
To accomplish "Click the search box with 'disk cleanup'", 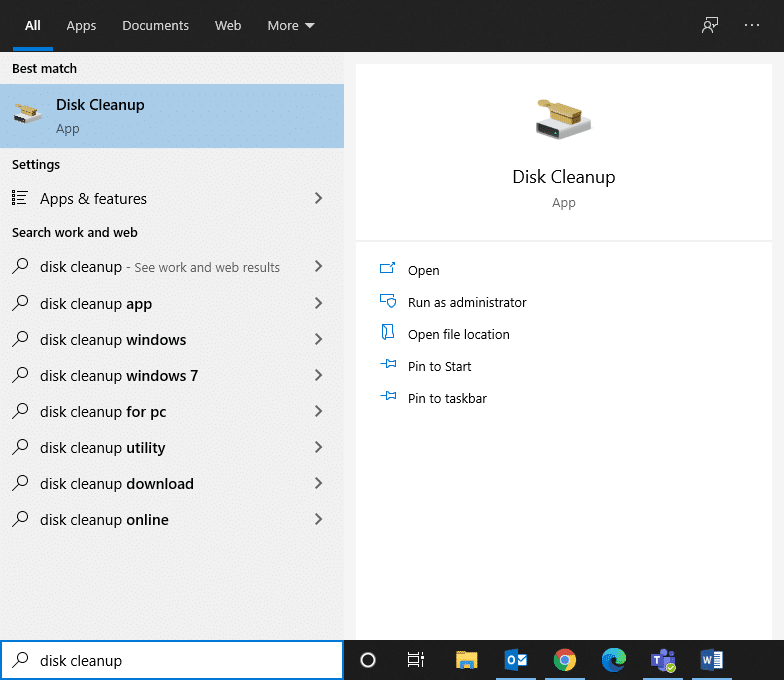I will (x=172, y=660).
